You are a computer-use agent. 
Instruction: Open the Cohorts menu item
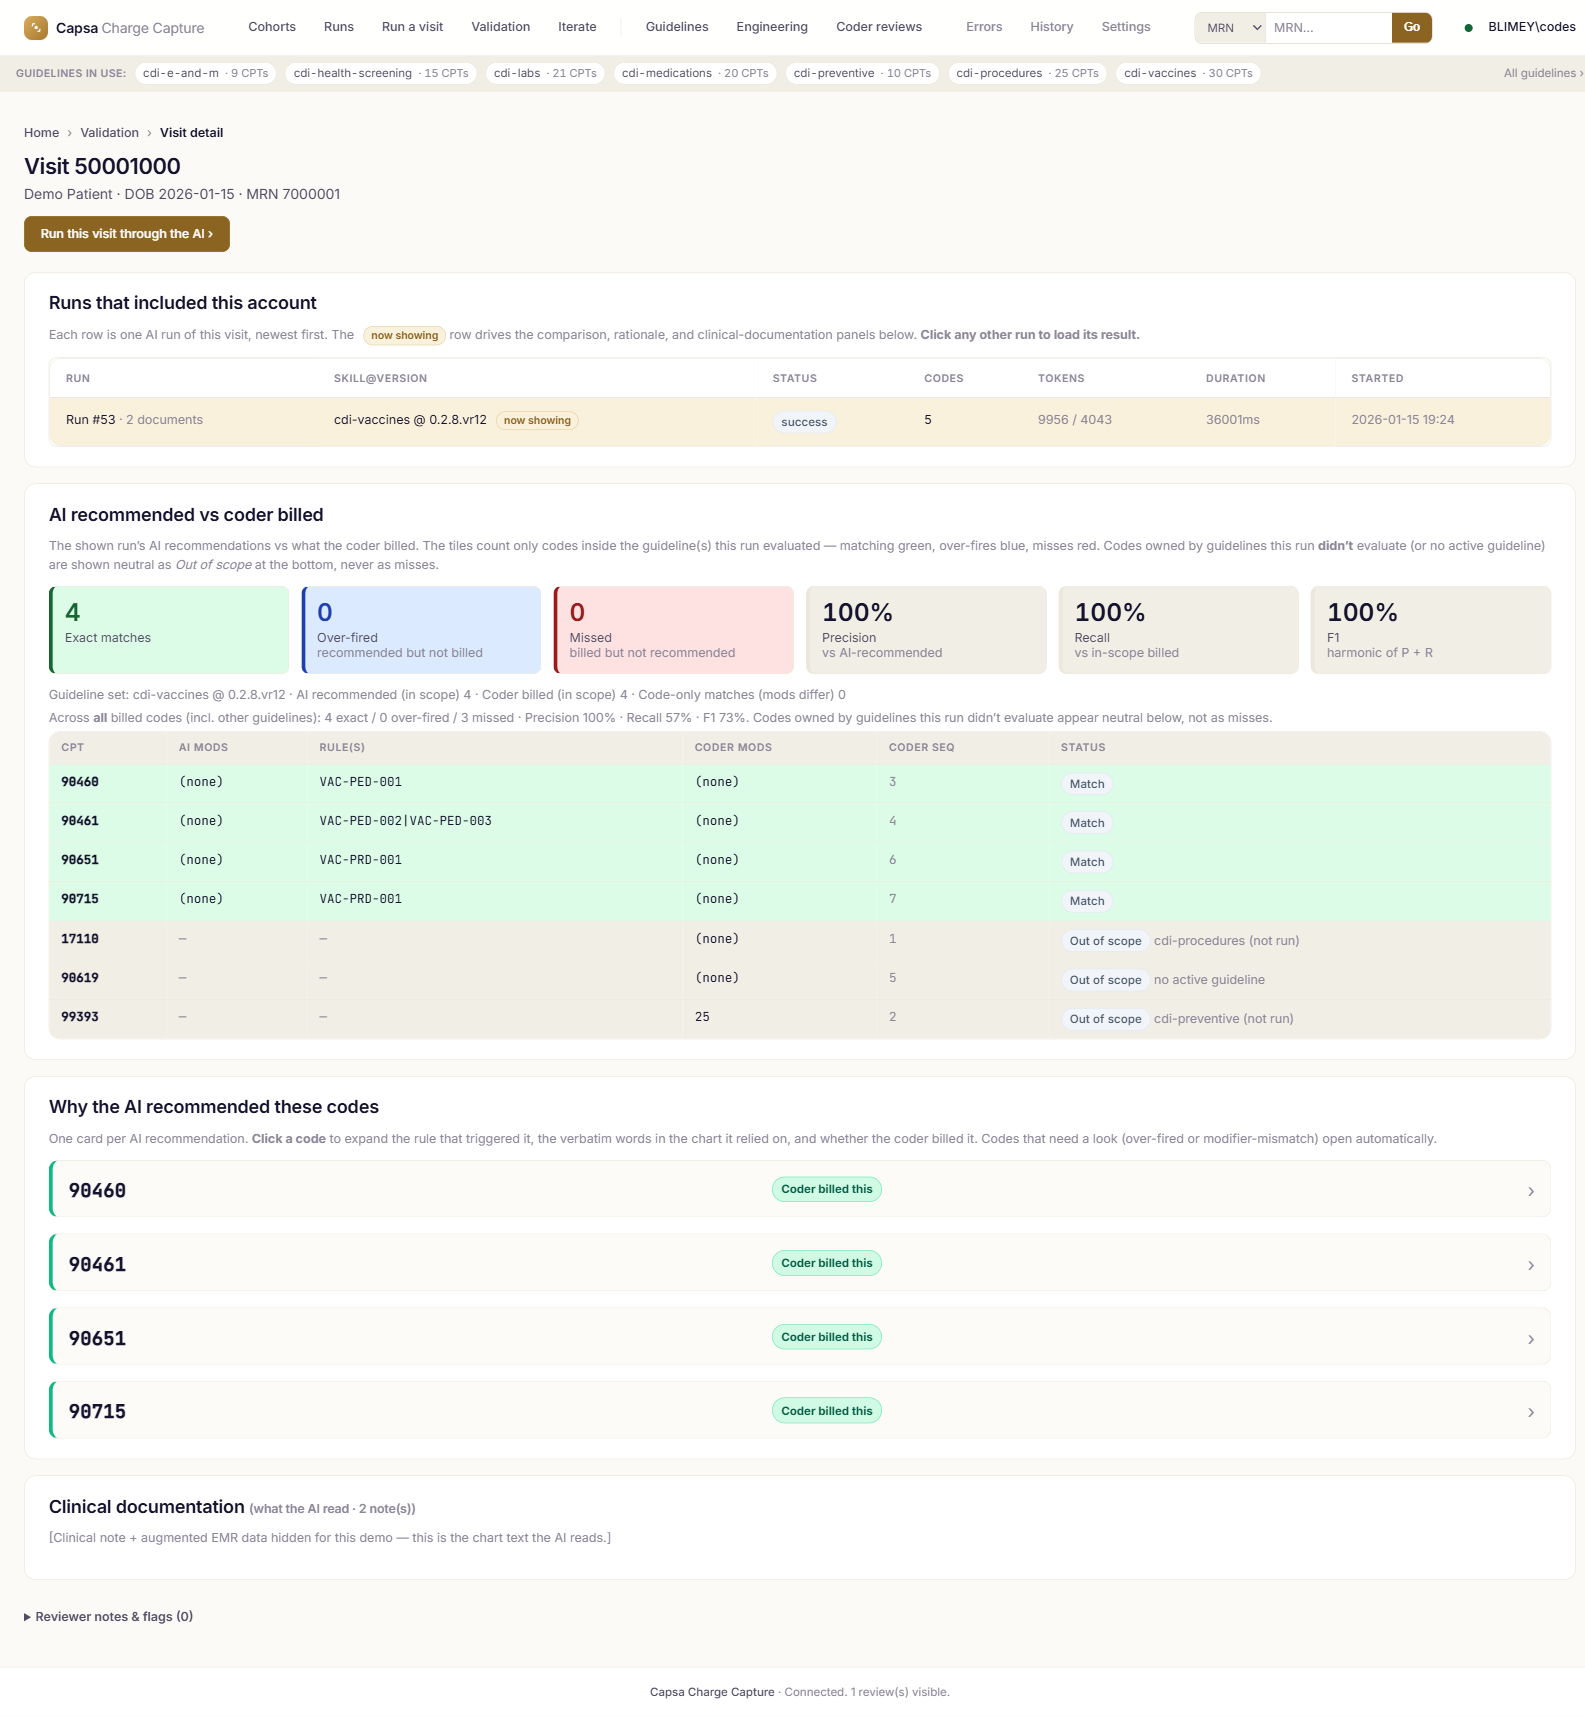click(x=272, y=27)
